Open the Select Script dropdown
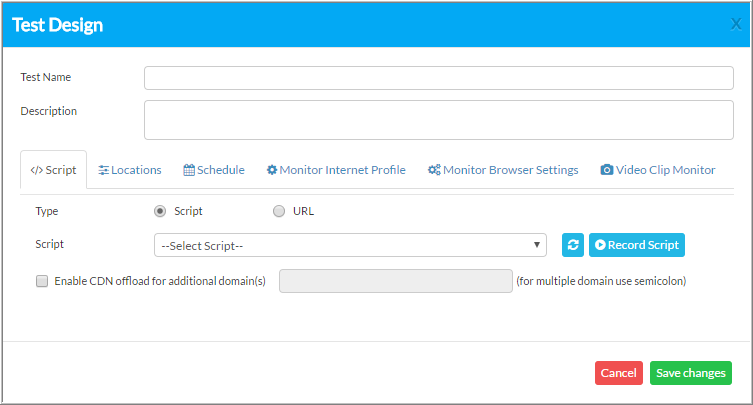This screenshot has height=405, width=753. pyautogui.click(x=349, y=245)
